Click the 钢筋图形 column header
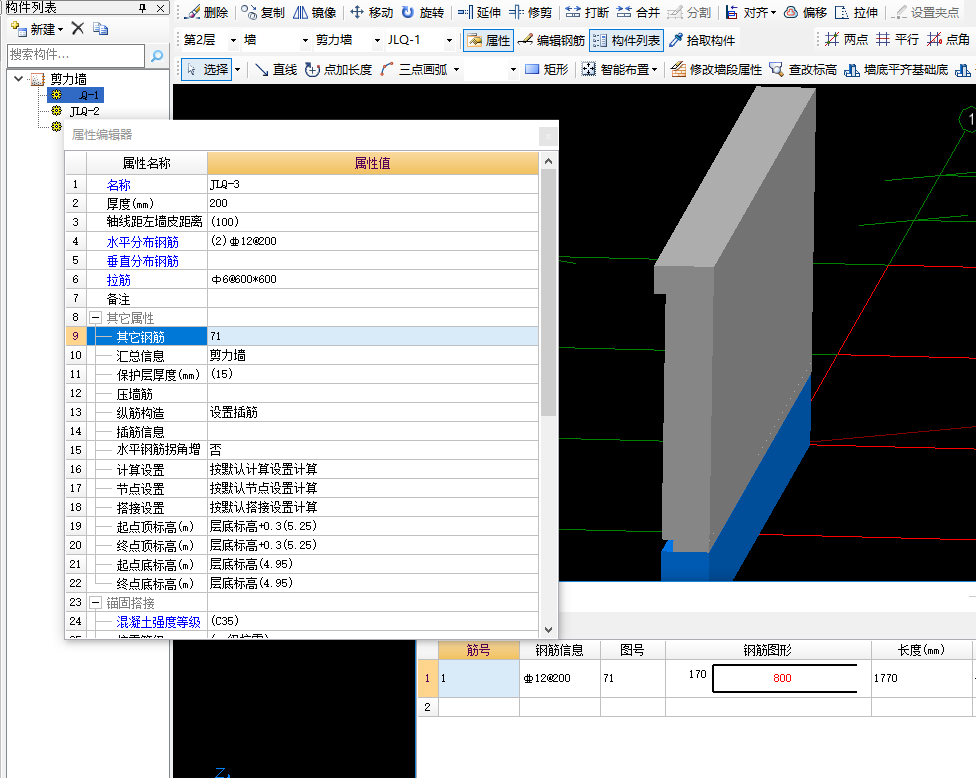The width and height of the screenshot is (976, 778). pos(767,650)
